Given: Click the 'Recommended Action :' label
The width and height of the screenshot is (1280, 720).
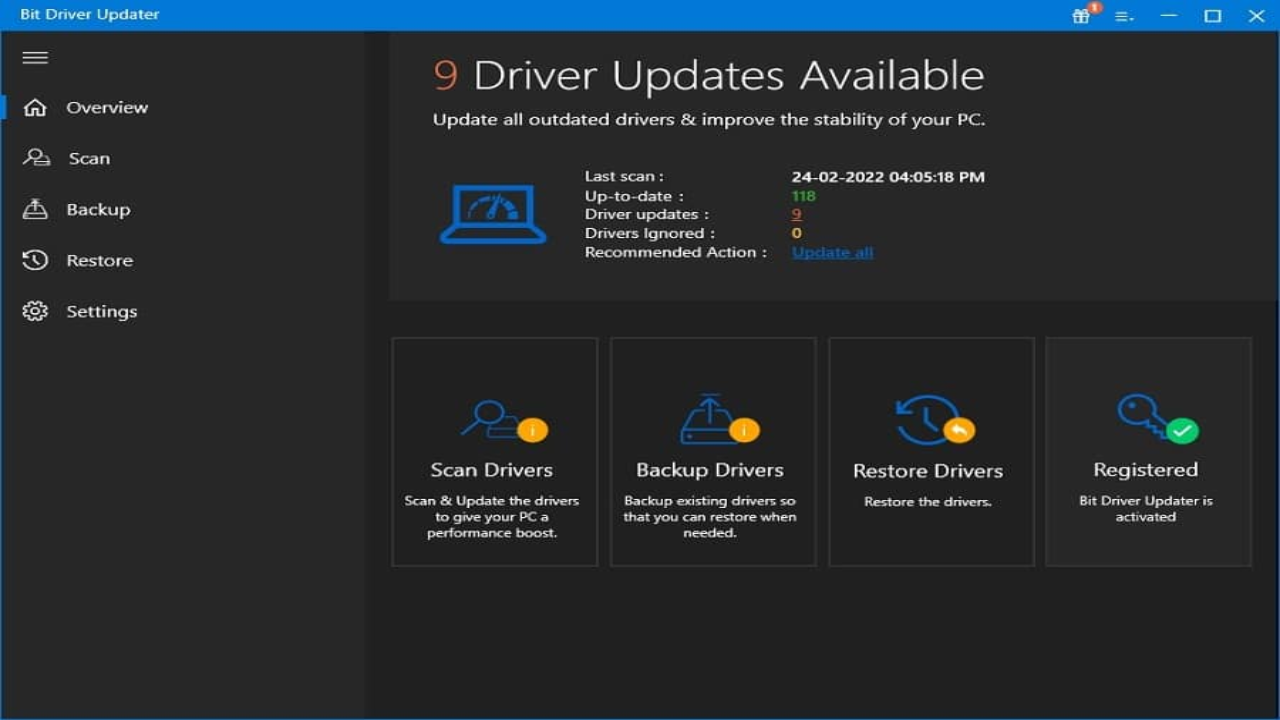Looking at the screenshot, I should pos(676,252).
